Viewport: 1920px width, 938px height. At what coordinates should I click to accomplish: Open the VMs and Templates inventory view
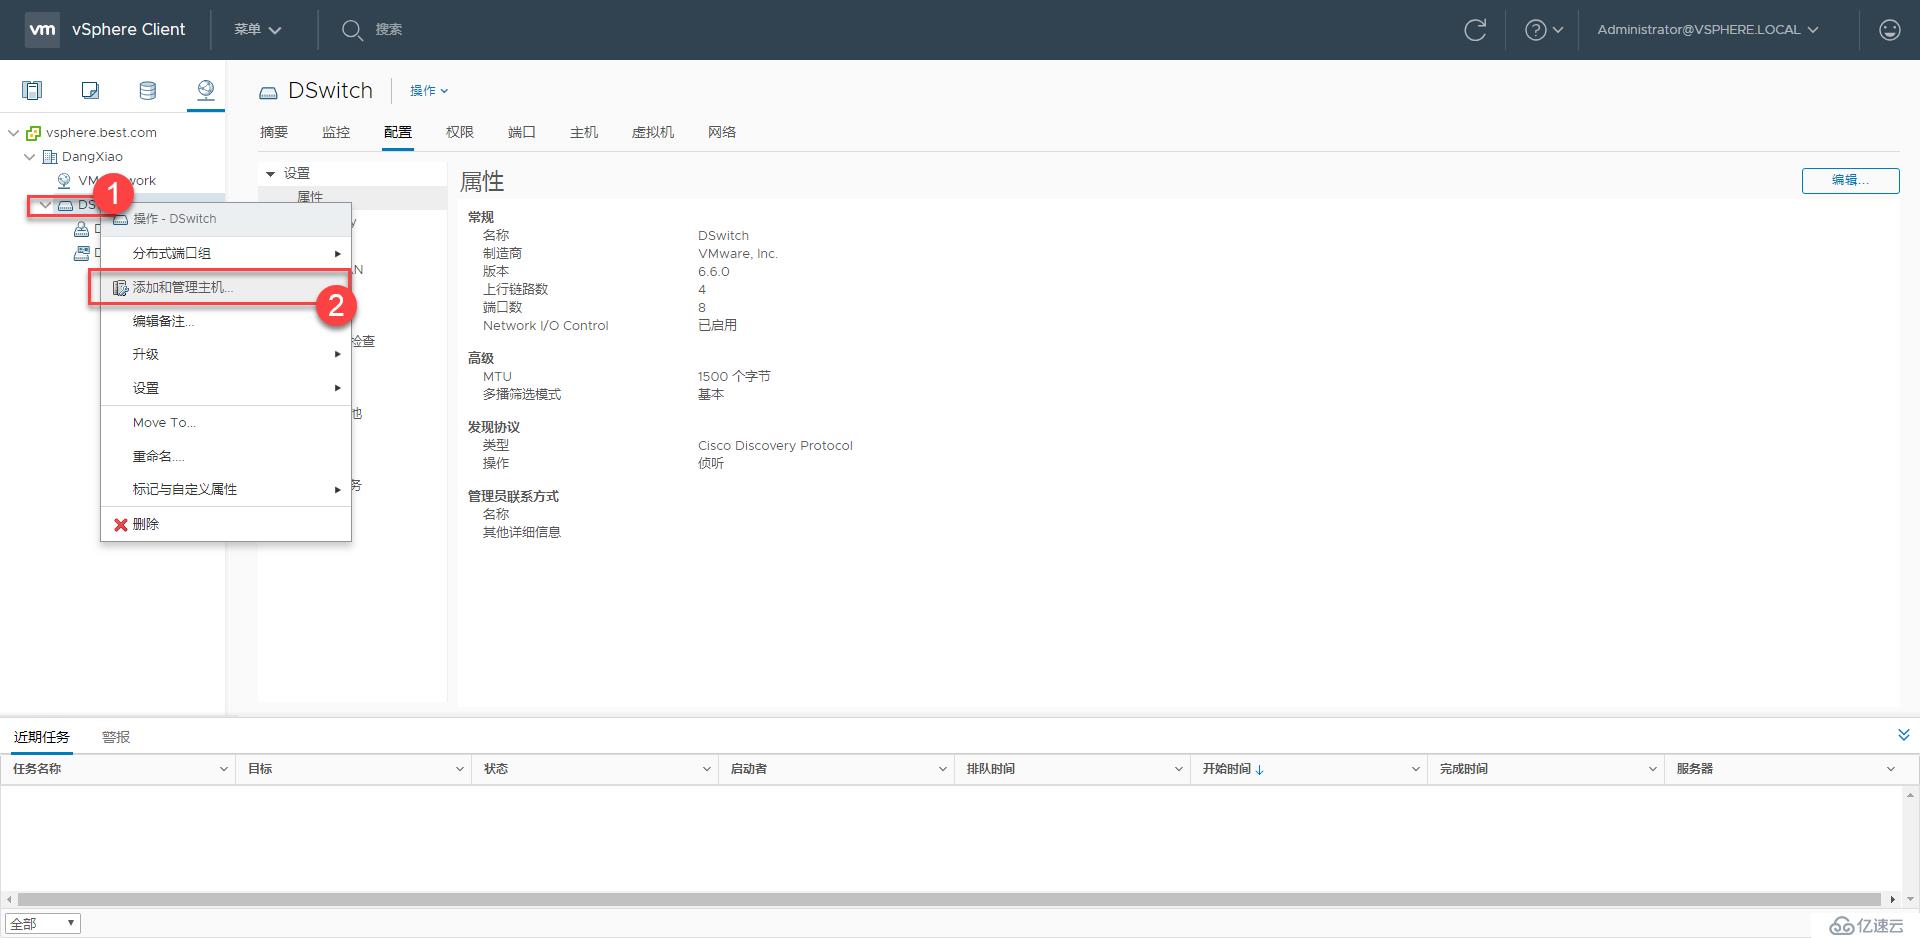pyautogui.click(x=90, y=91)
